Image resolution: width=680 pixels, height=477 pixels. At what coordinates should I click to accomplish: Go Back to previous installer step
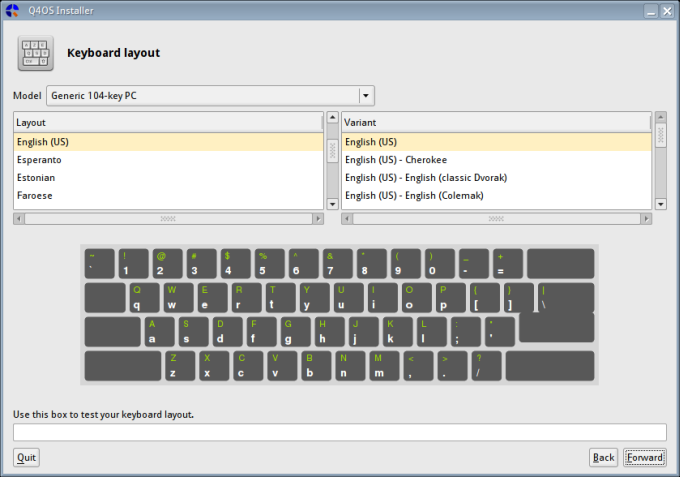tap(604, 457)
